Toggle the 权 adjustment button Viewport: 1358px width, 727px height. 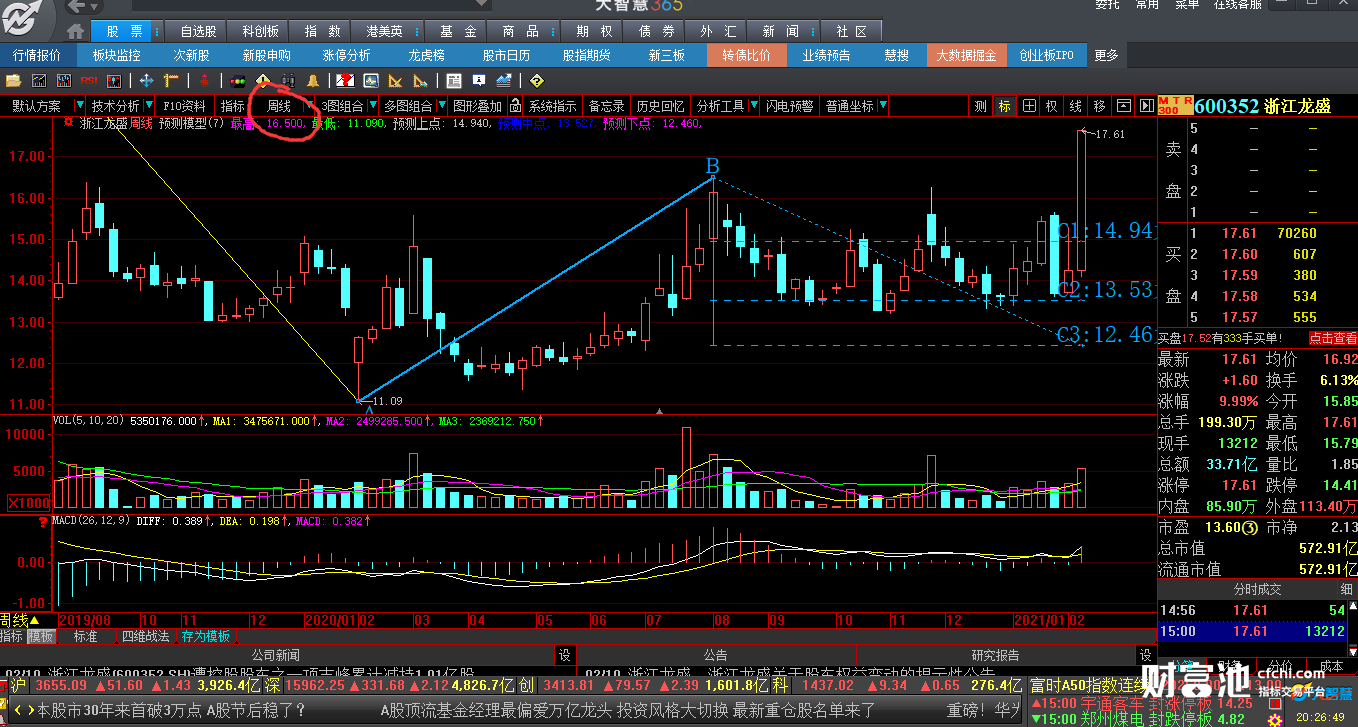click(x=1052, y=106)
